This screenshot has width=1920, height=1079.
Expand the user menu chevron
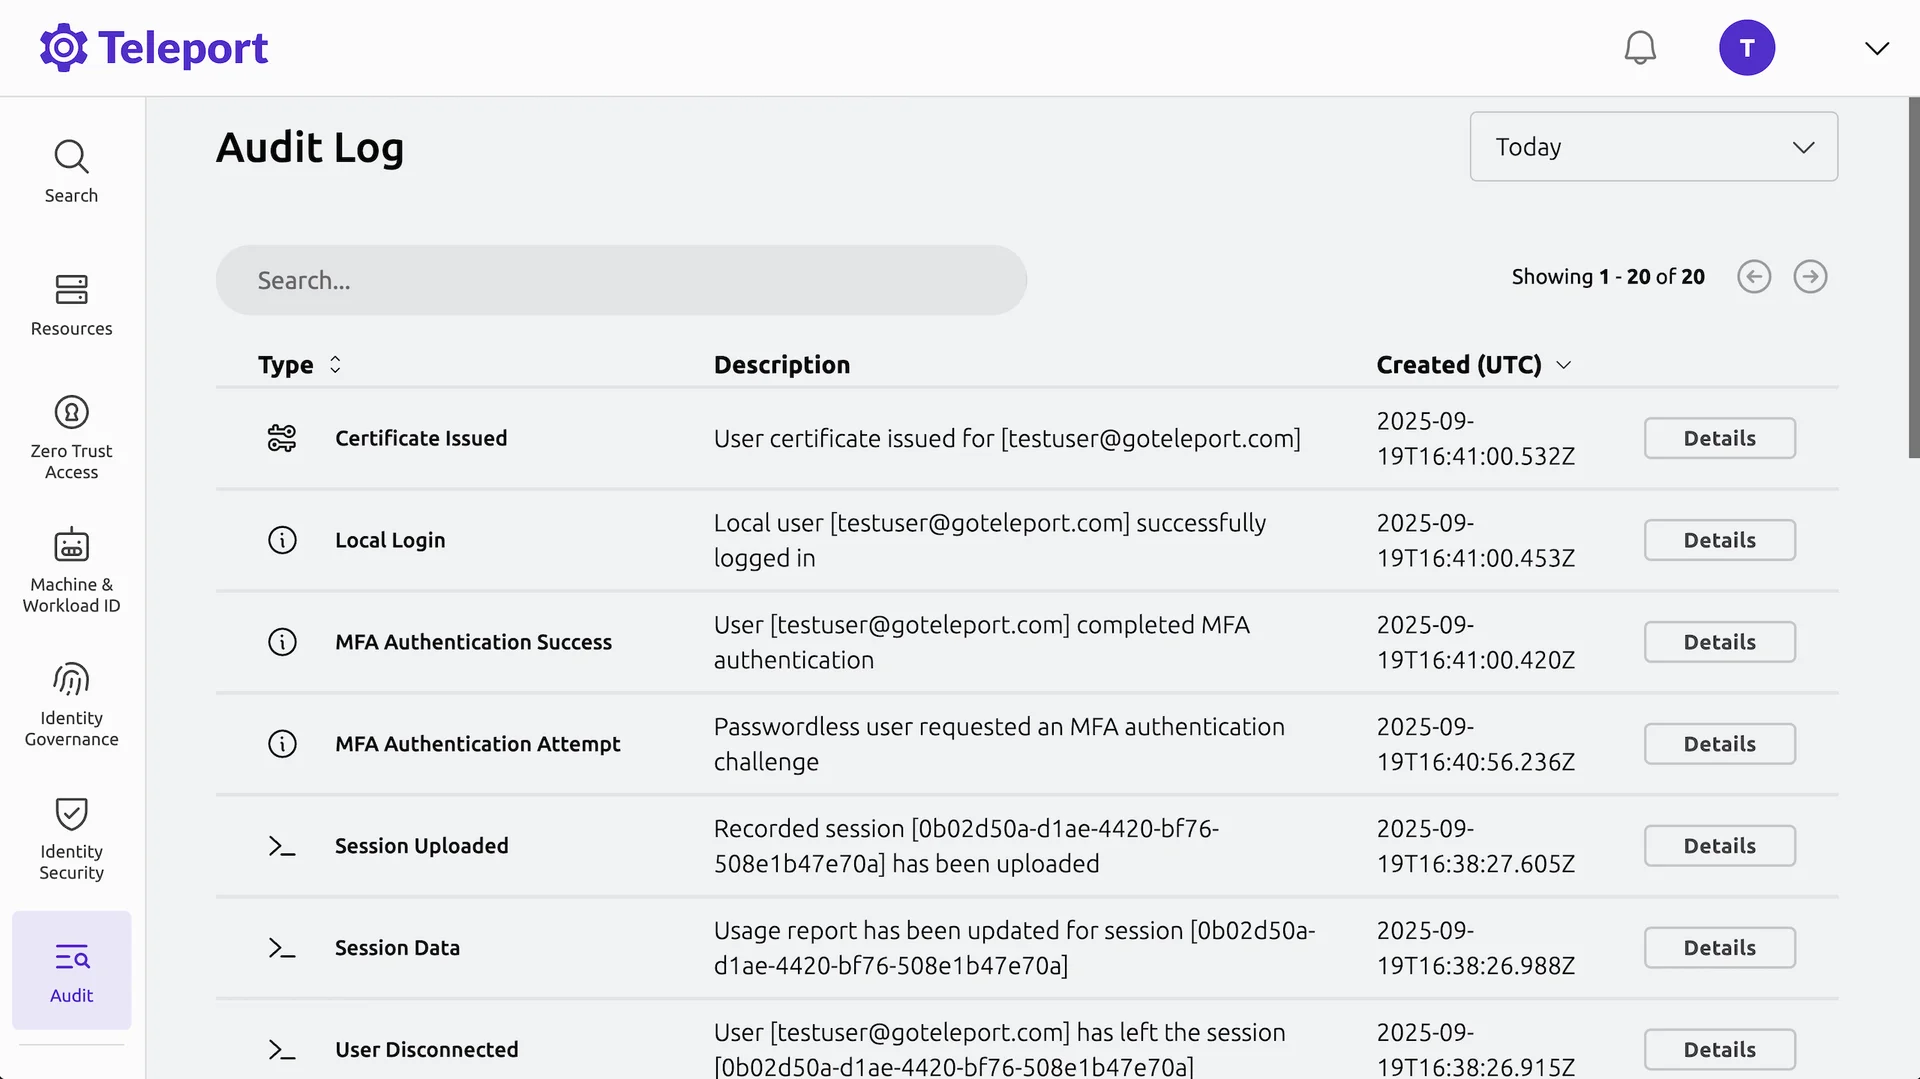click(1877, 48)
